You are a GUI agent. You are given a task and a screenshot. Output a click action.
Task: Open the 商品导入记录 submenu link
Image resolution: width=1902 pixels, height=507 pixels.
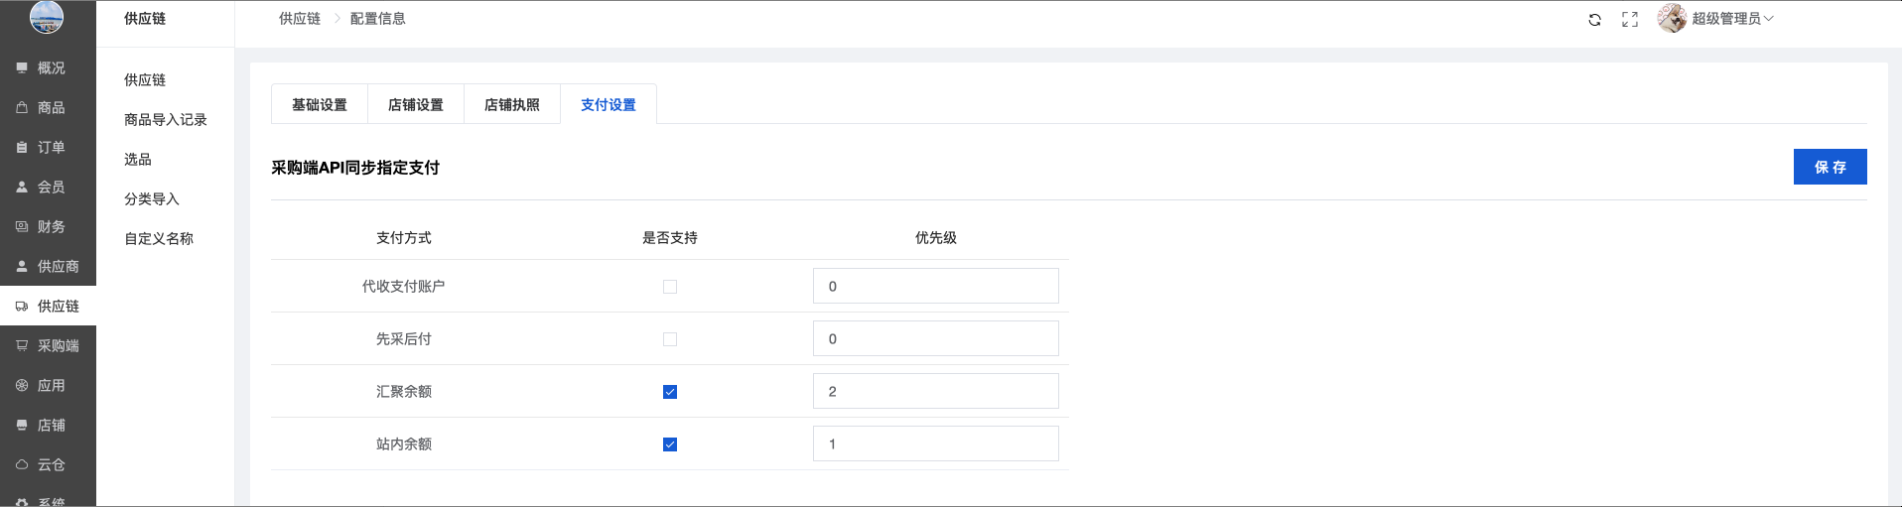[x=165, y=120]
